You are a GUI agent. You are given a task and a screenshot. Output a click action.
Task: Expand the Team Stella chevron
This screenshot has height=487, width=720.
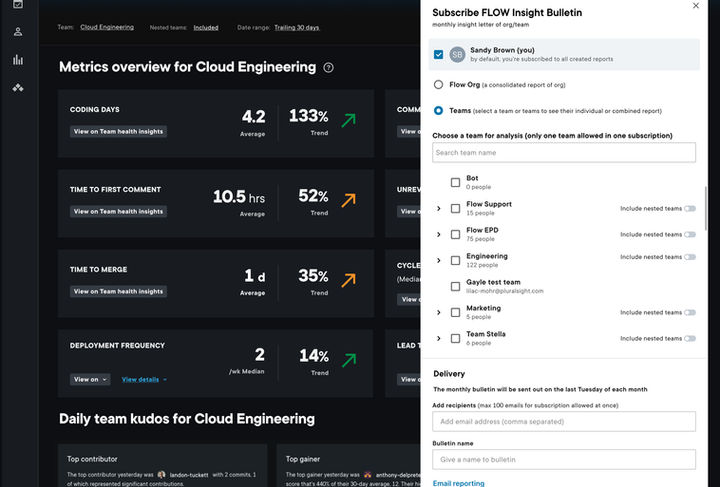[439, 338]
